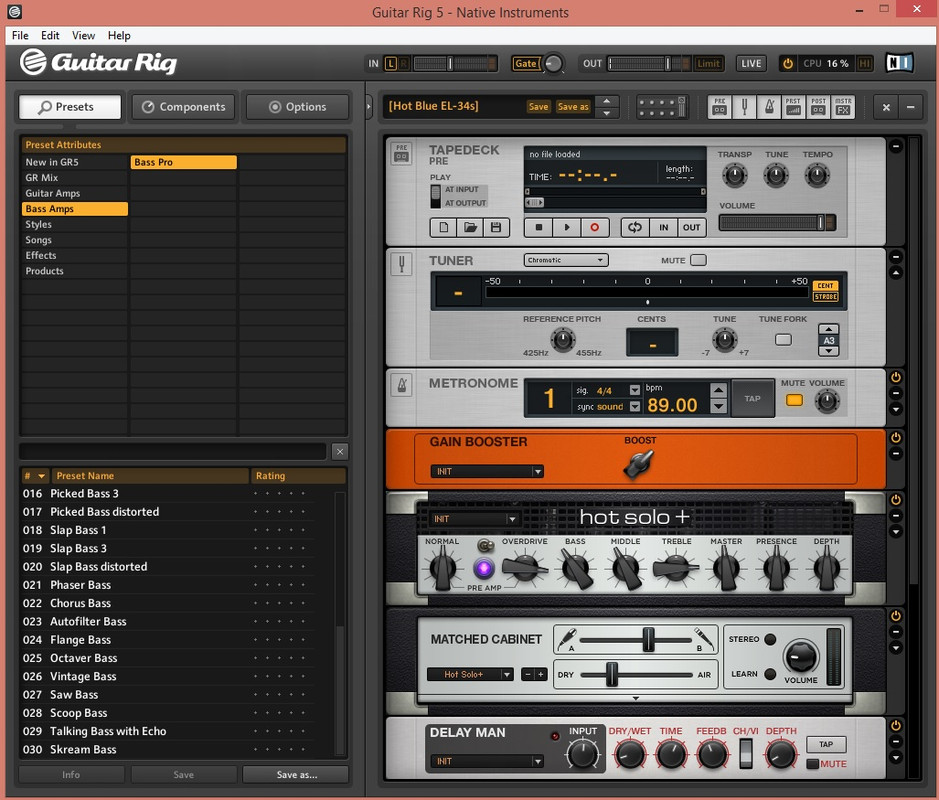This screenshot has height=800, width=939.
Task: Click the Native Instruments NI logo
Action: [x=899, y=63]
